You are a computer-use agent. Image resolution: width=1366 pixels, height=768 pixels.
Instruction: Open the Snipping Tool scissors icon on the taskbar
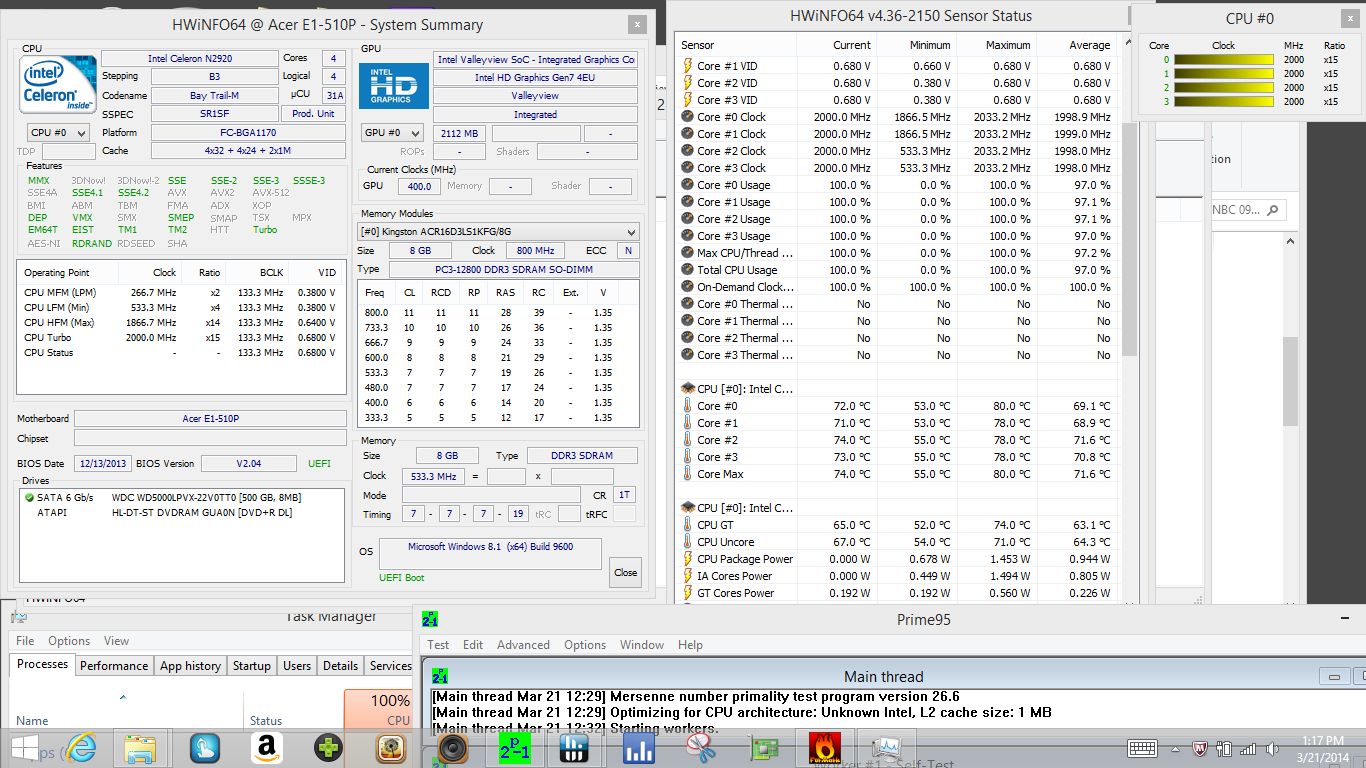coord(701,748)
